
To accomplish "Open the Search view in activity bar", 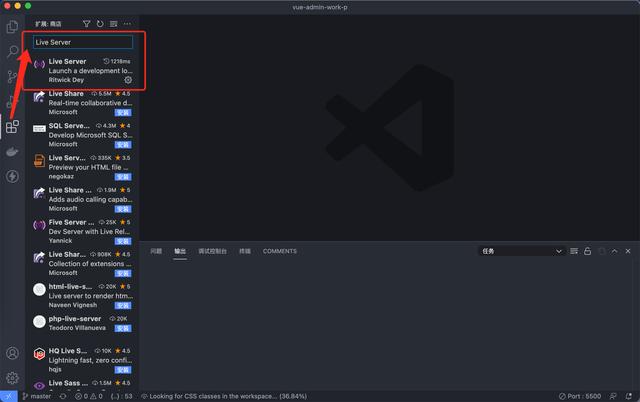I will point(12,52).
